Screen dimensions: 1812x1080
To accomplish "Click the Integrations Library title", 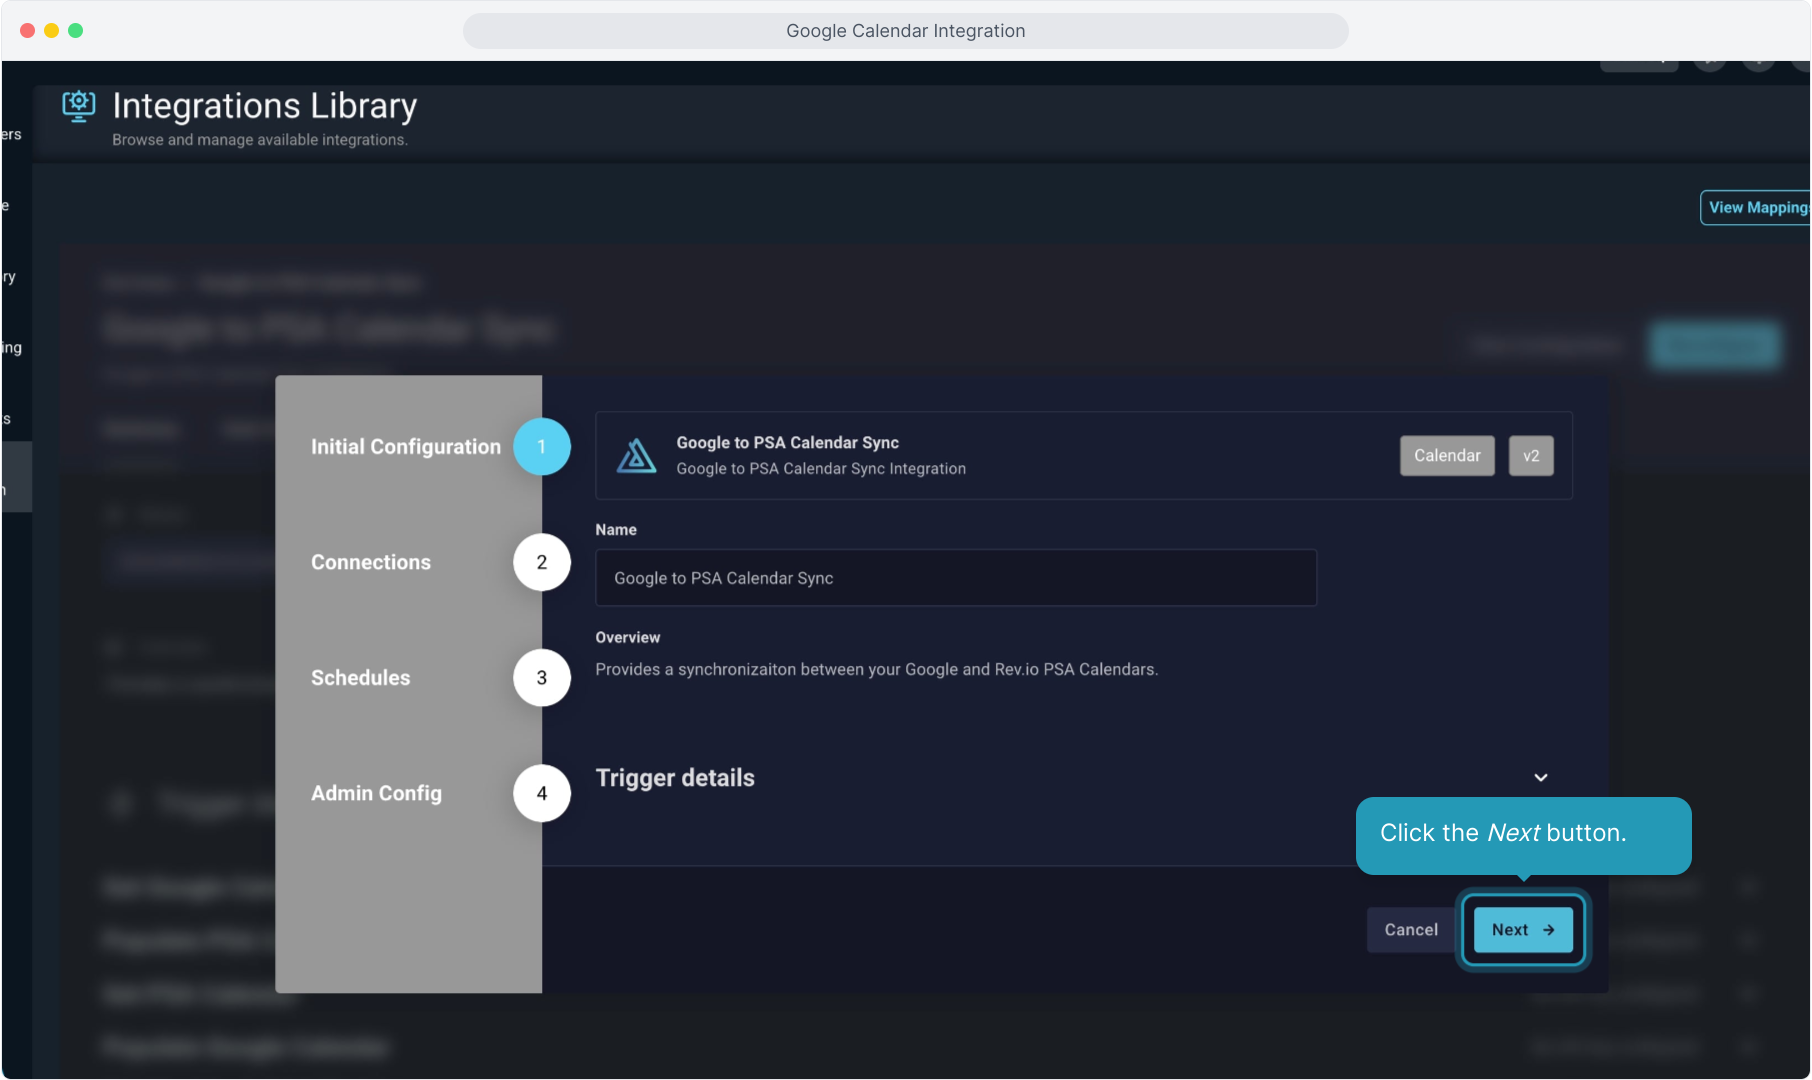I will pos(265,106).
